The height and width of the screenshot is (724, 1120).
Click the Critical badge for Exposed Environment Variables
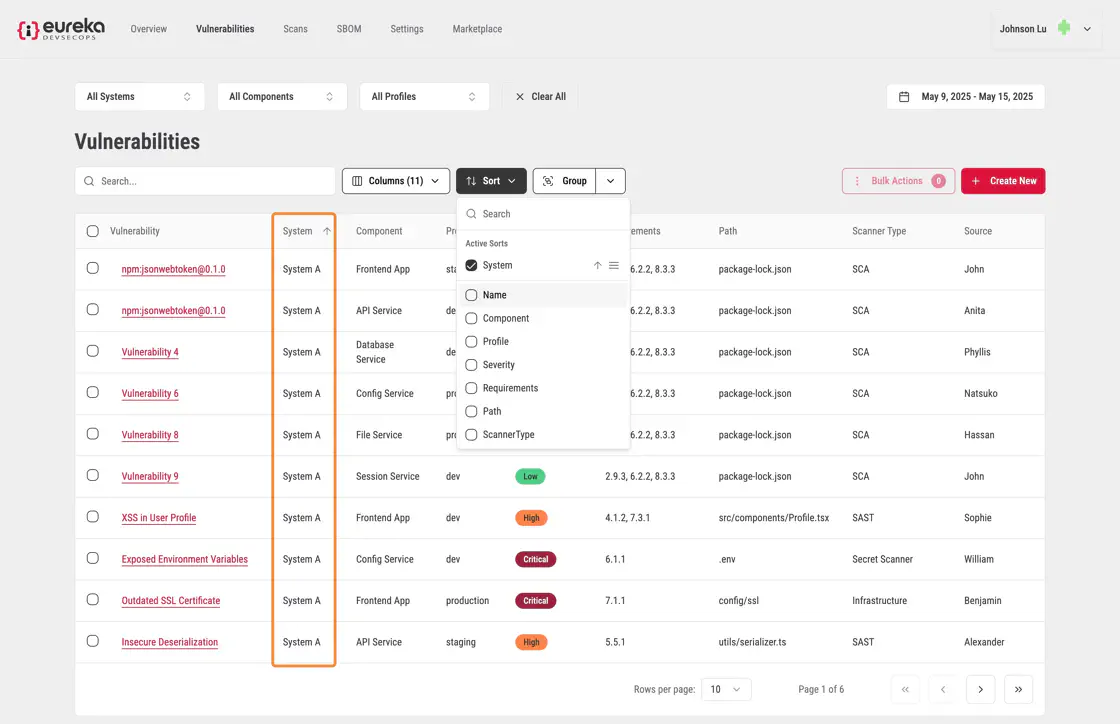pyautogui.click(x=535, y=559)
